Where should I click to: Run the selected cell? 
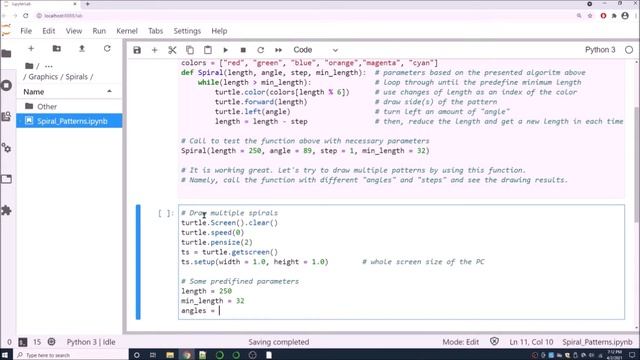click(226, 50)
